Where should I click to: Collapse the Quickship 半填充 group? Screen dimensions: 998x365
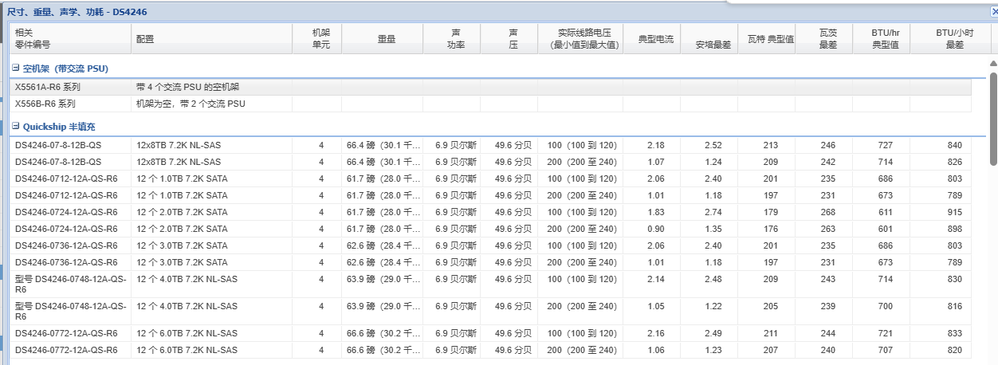pos(17,126)
